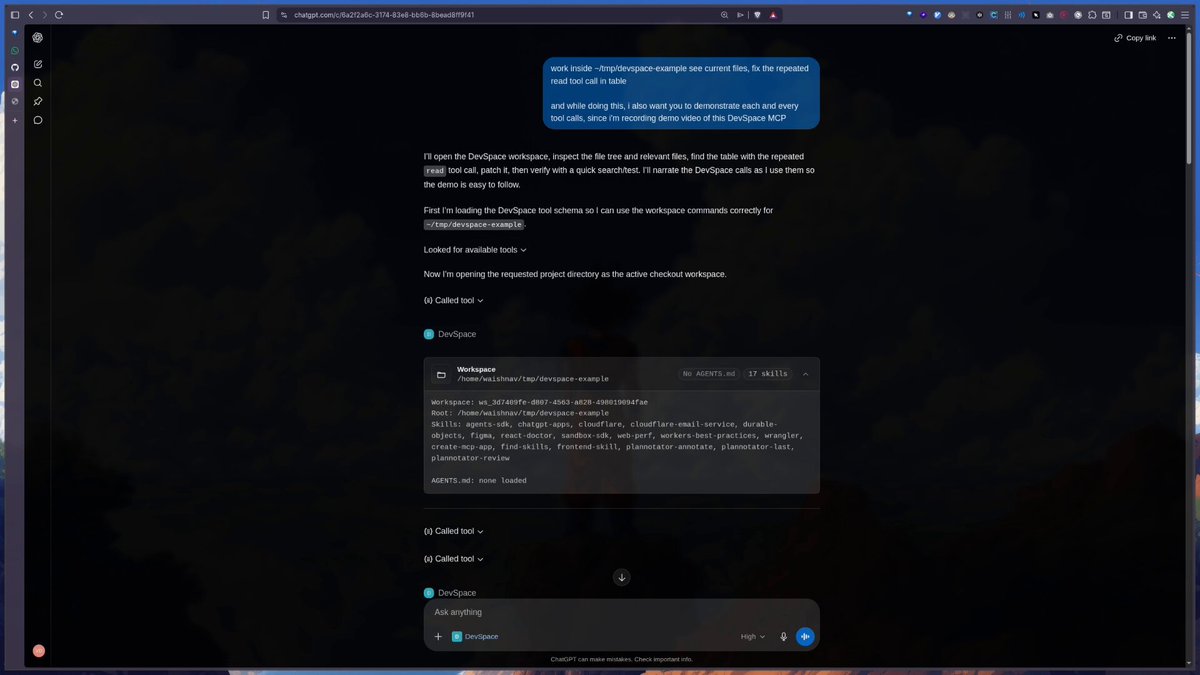
Task: Click the ChatGPT can make mistakes disclaimer
Action: click(x=622, y=659)
